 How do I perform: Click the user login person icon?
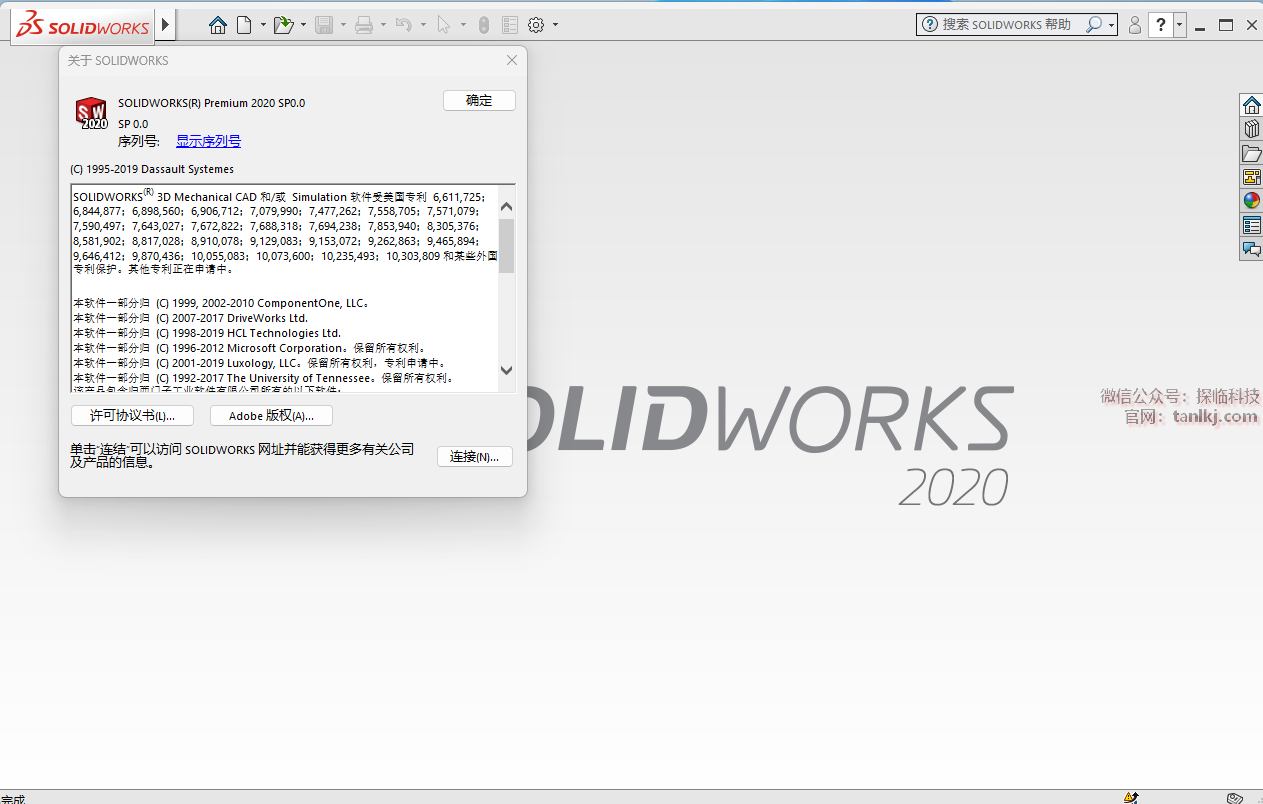(x=1134, y=25)
